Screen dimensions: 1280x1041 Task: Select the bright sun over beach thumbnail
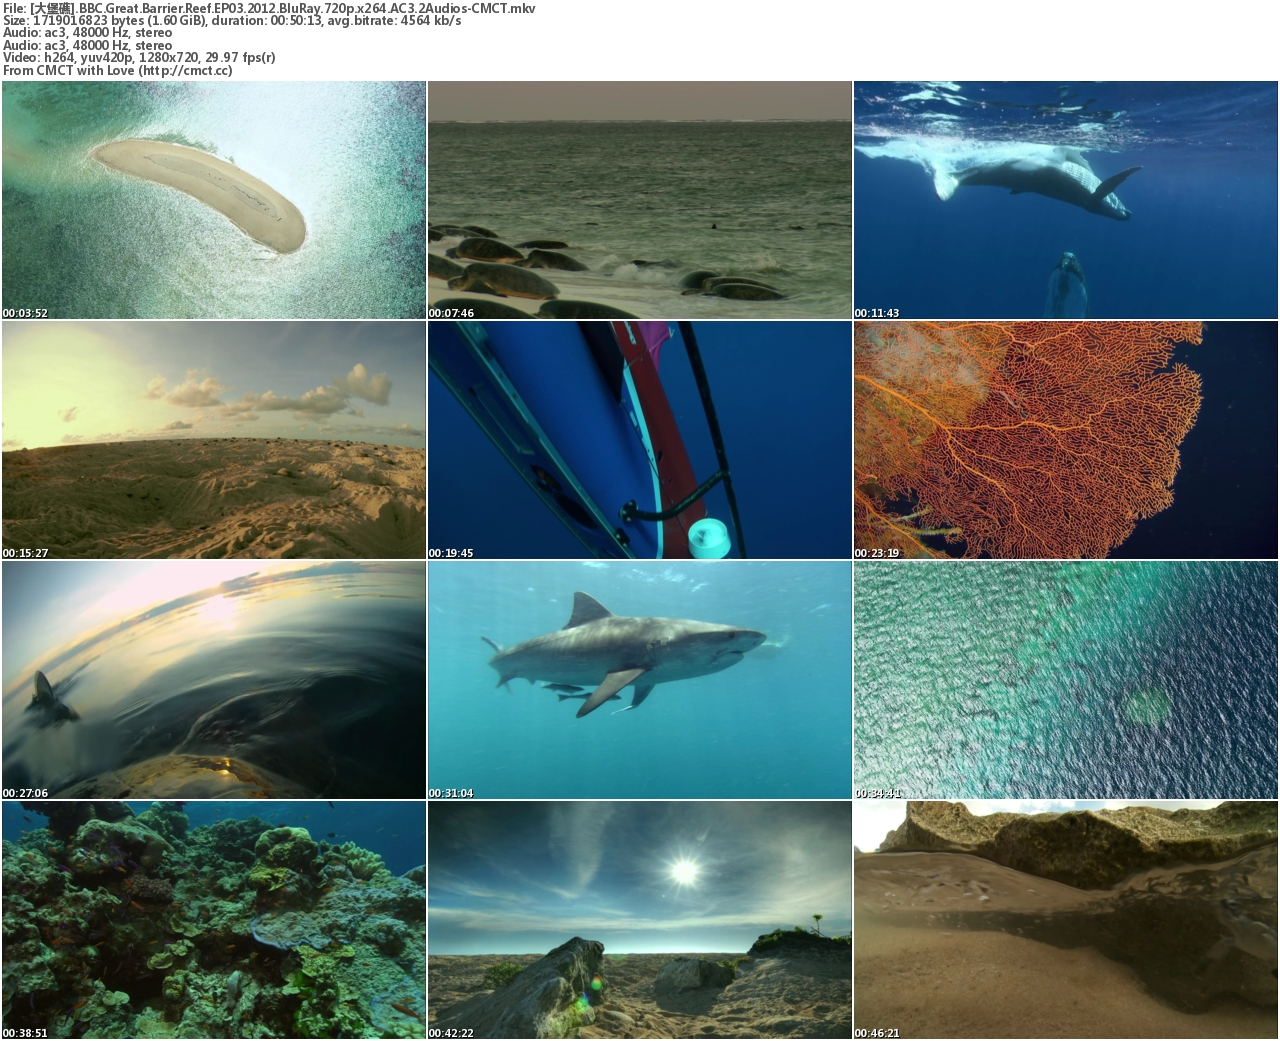(x=639, y=920)
